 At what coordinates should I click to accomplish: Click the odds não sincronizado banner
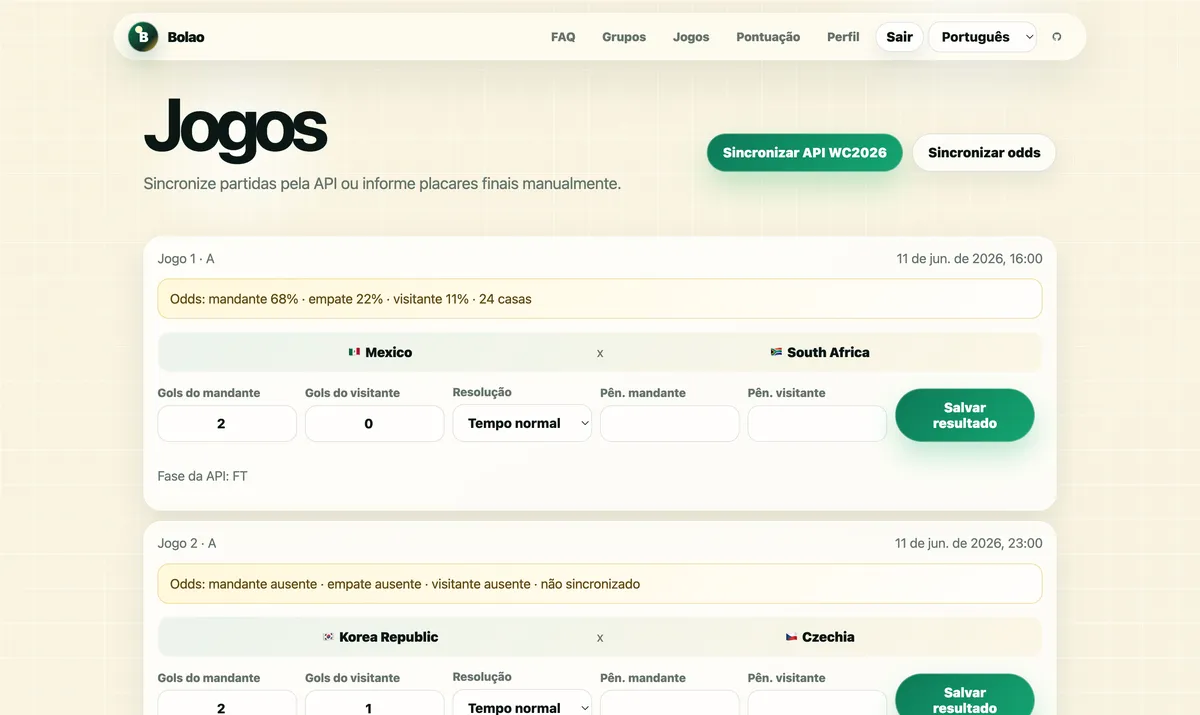point(600,584)
